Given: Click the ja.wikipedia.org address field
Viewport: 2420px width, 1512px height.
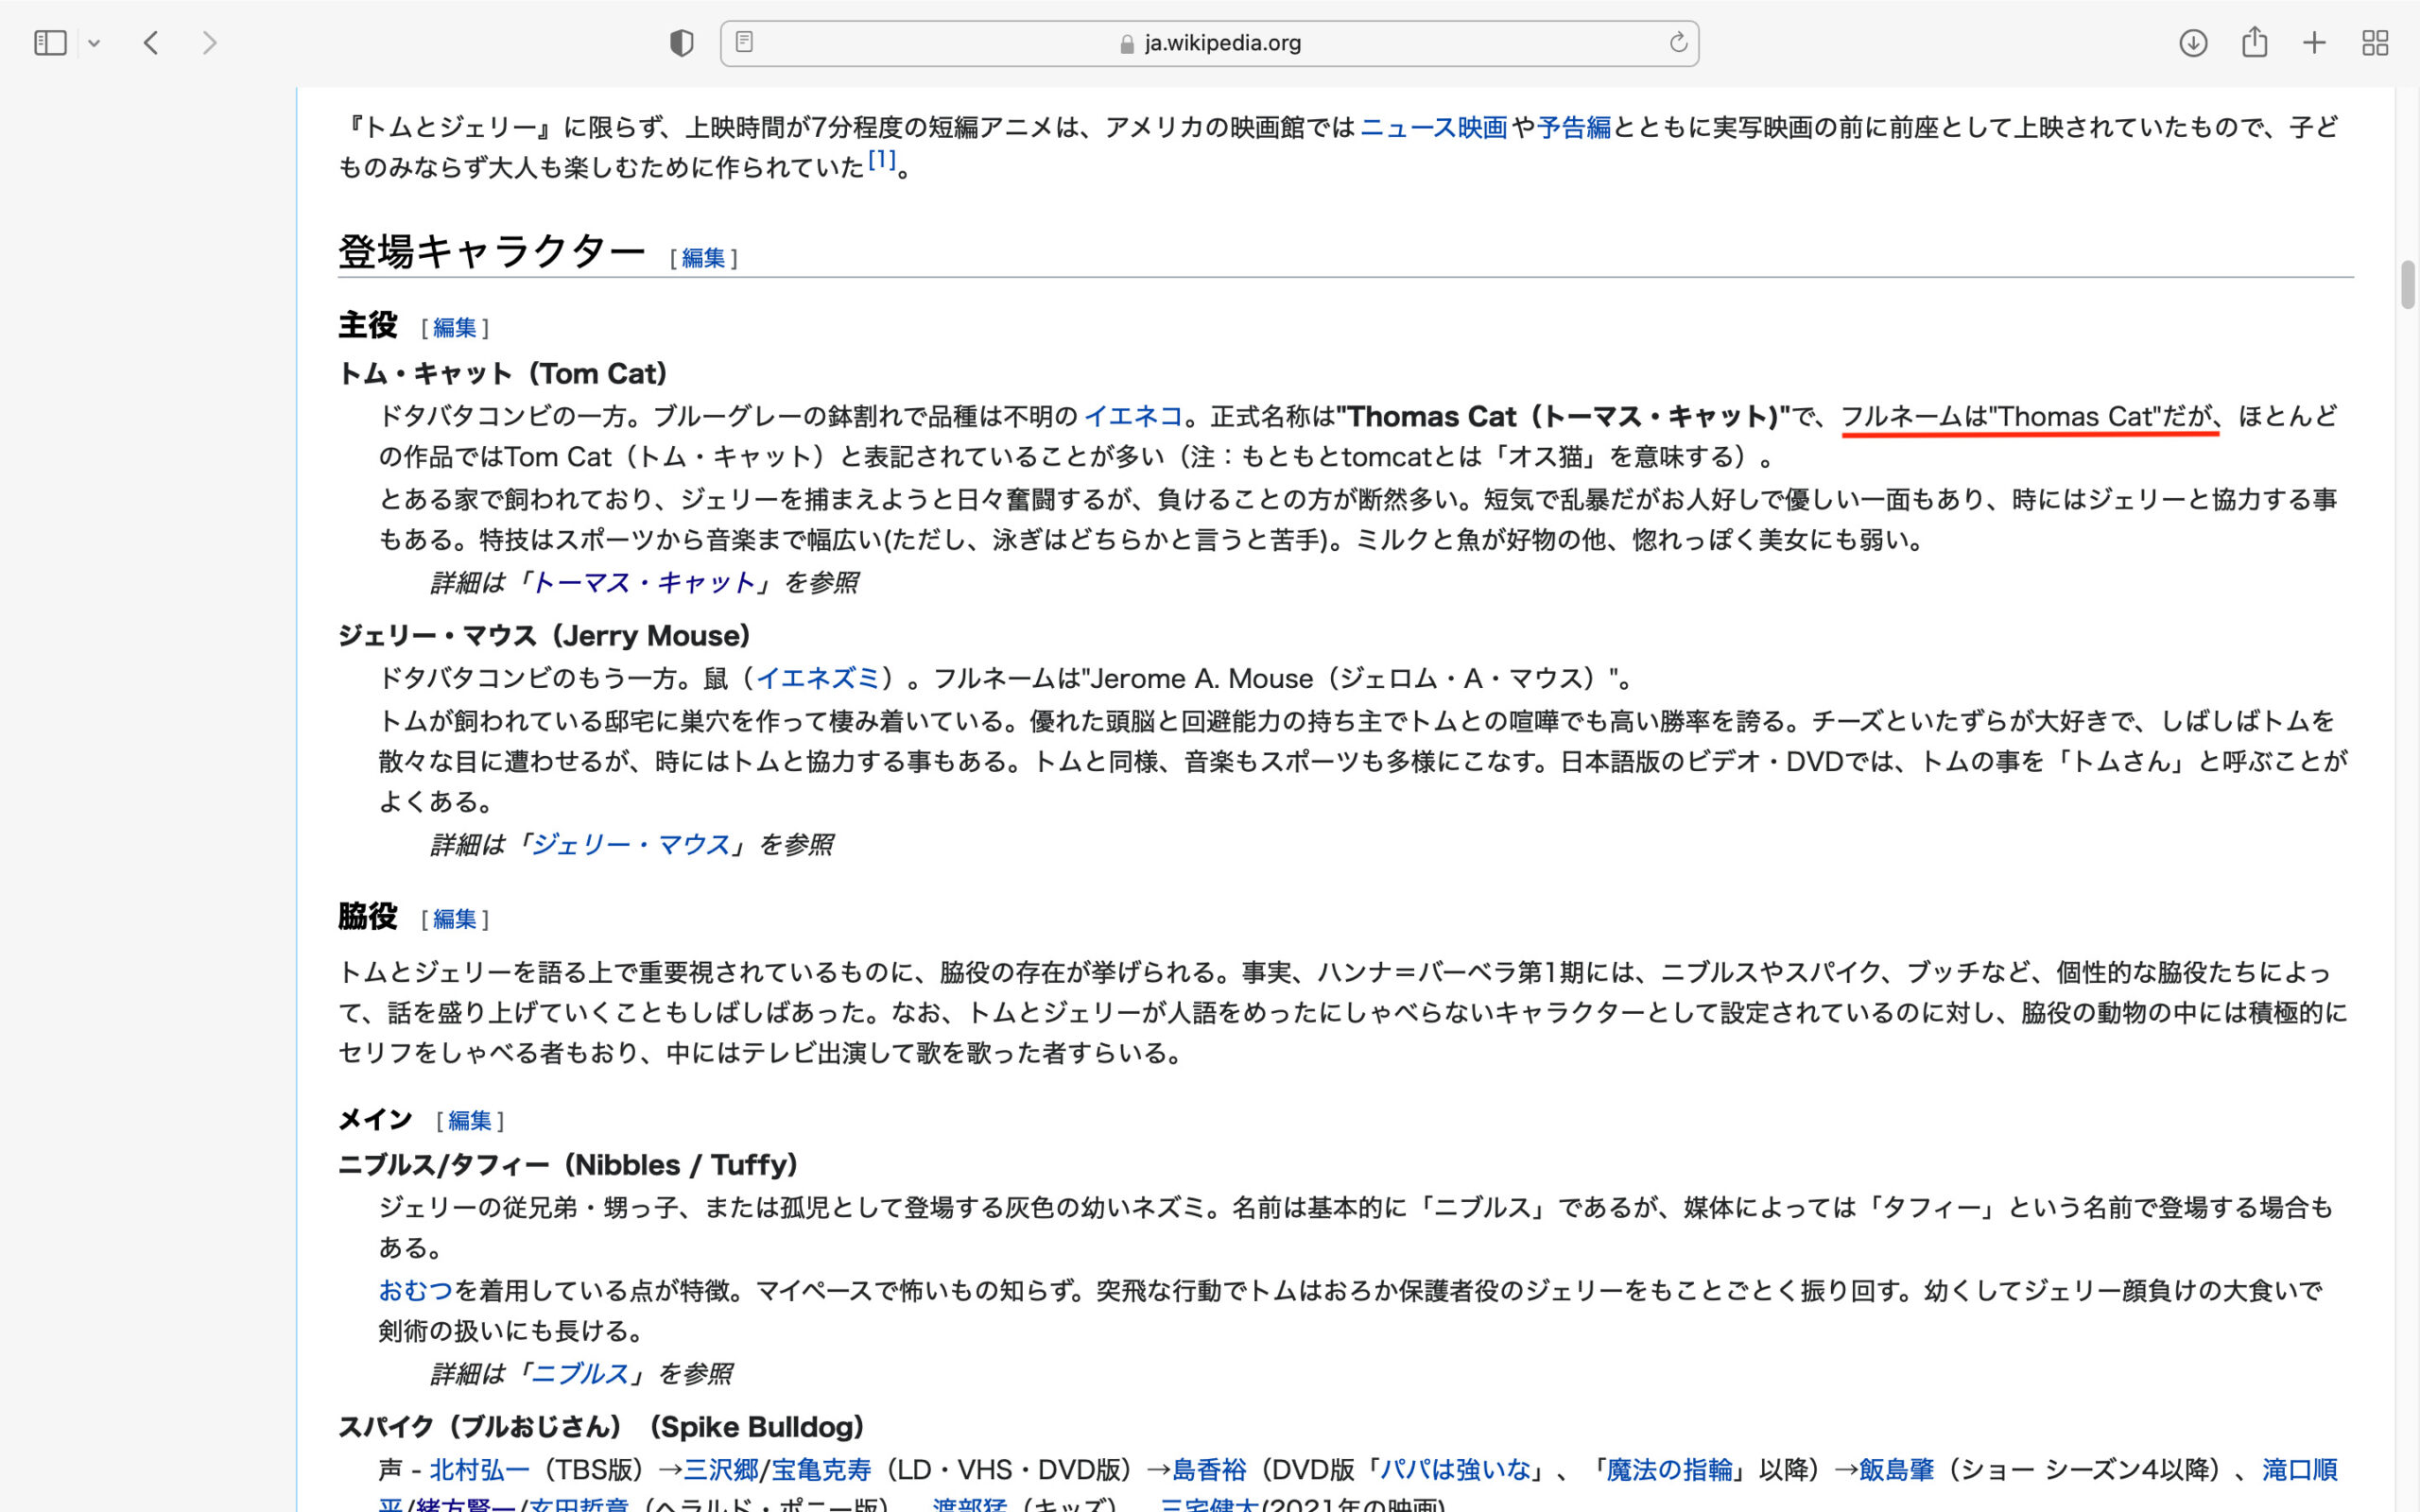Looking at the screenshot, I should [1209, 43].
